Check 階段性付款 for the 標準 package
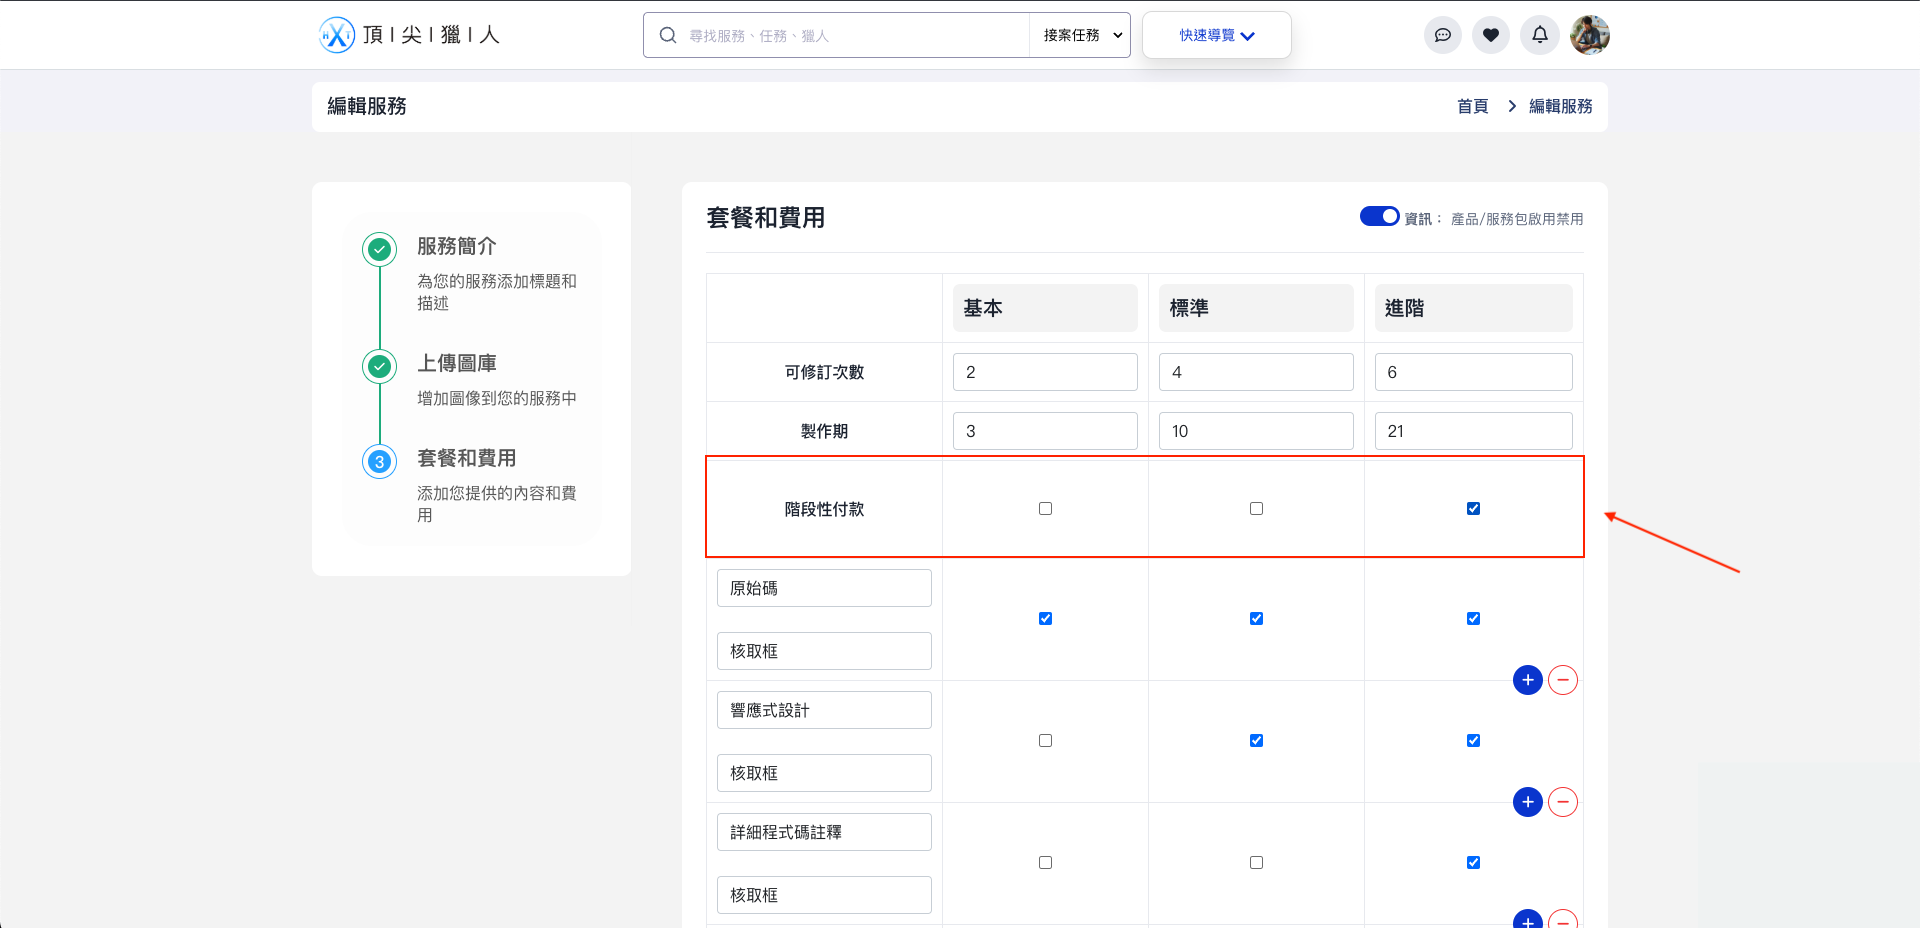Image resolution: width=1920 pixels, height=928 pixels. tap(1256, 509)
